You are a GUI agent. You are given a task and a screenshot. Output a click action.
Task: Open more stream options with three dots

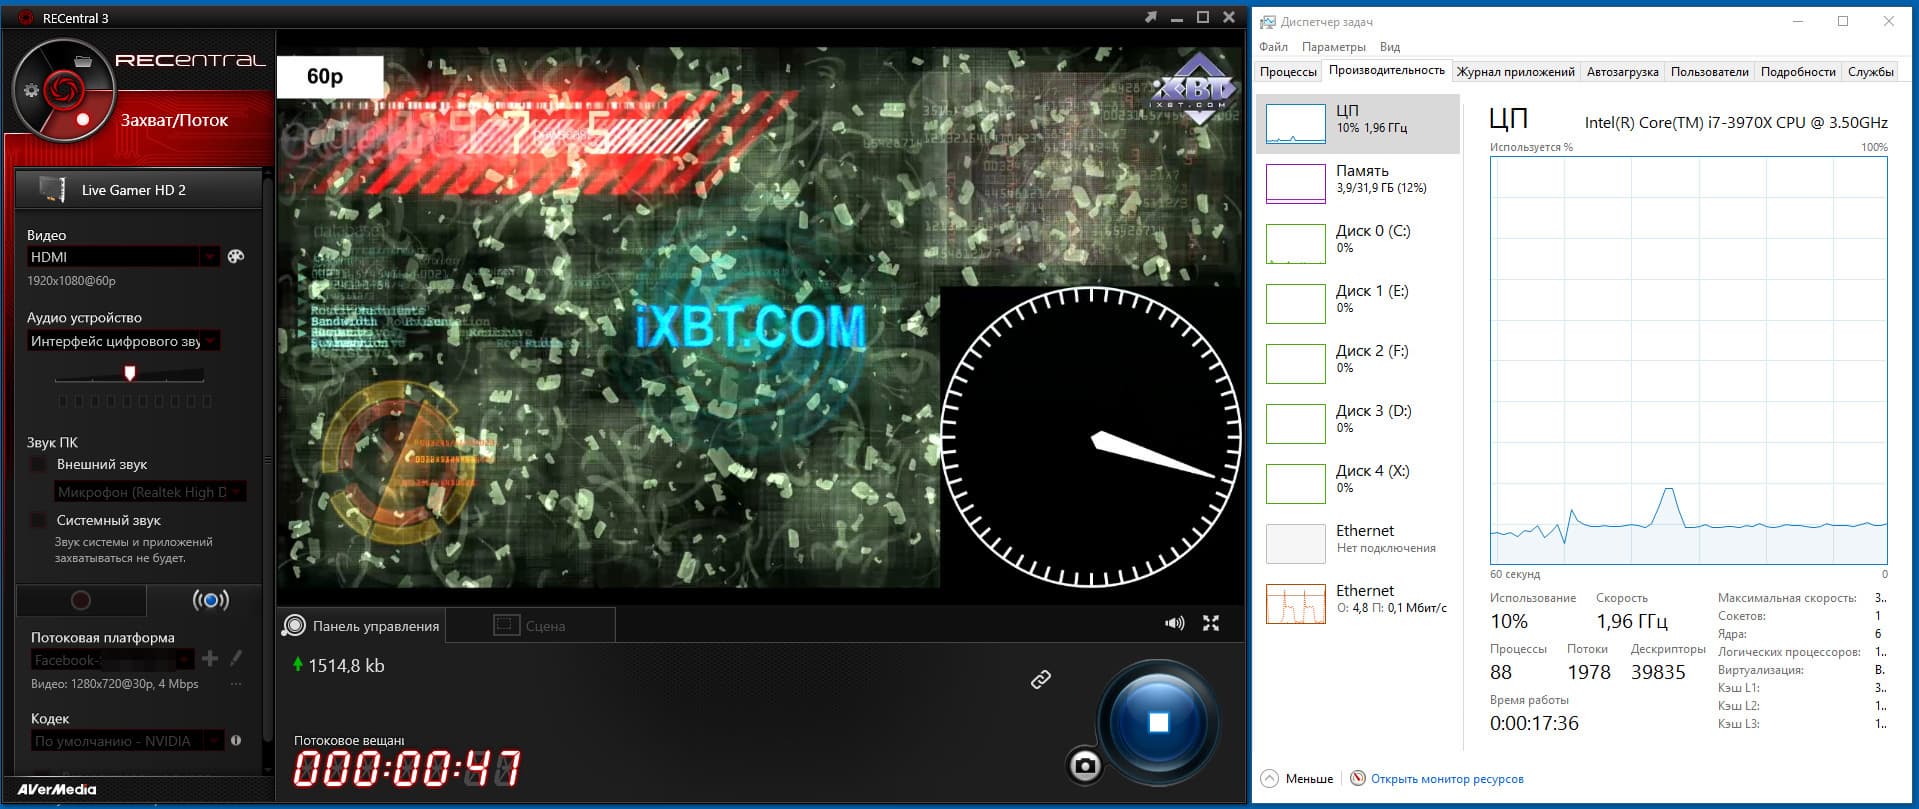coord(236,685)
